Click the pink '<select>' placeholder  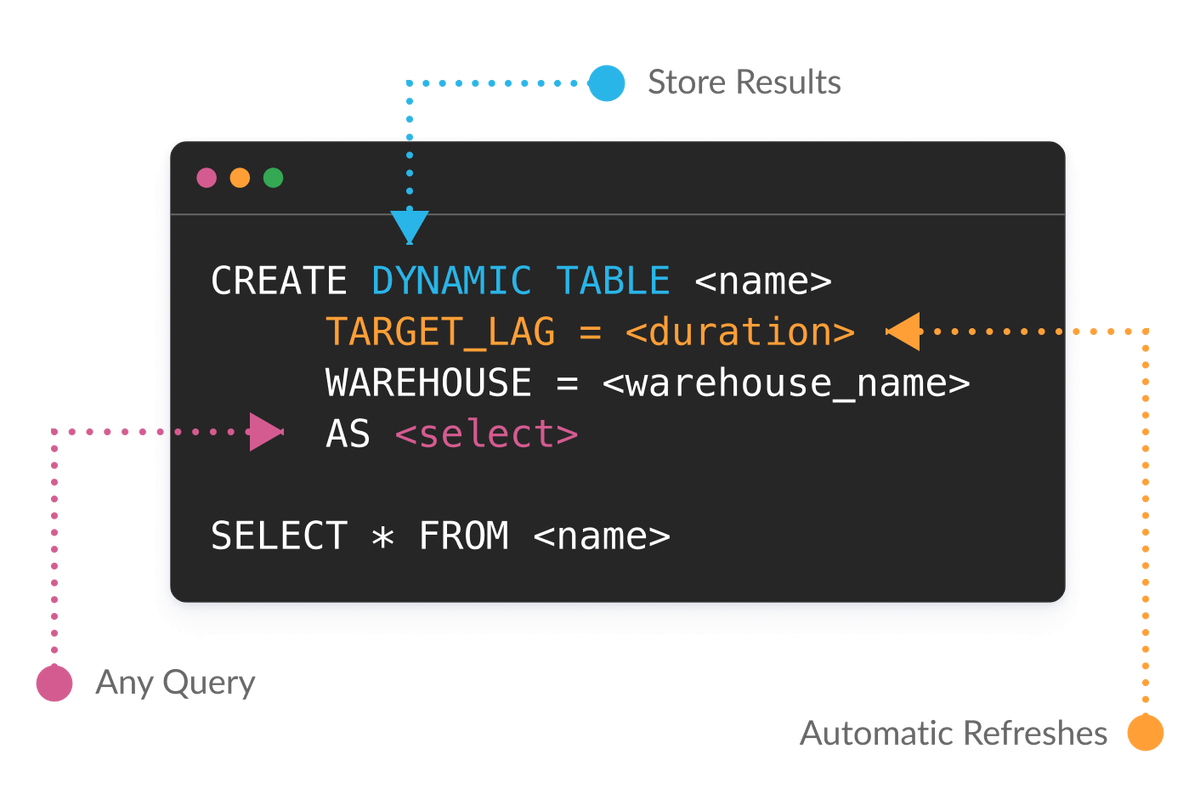487,434
